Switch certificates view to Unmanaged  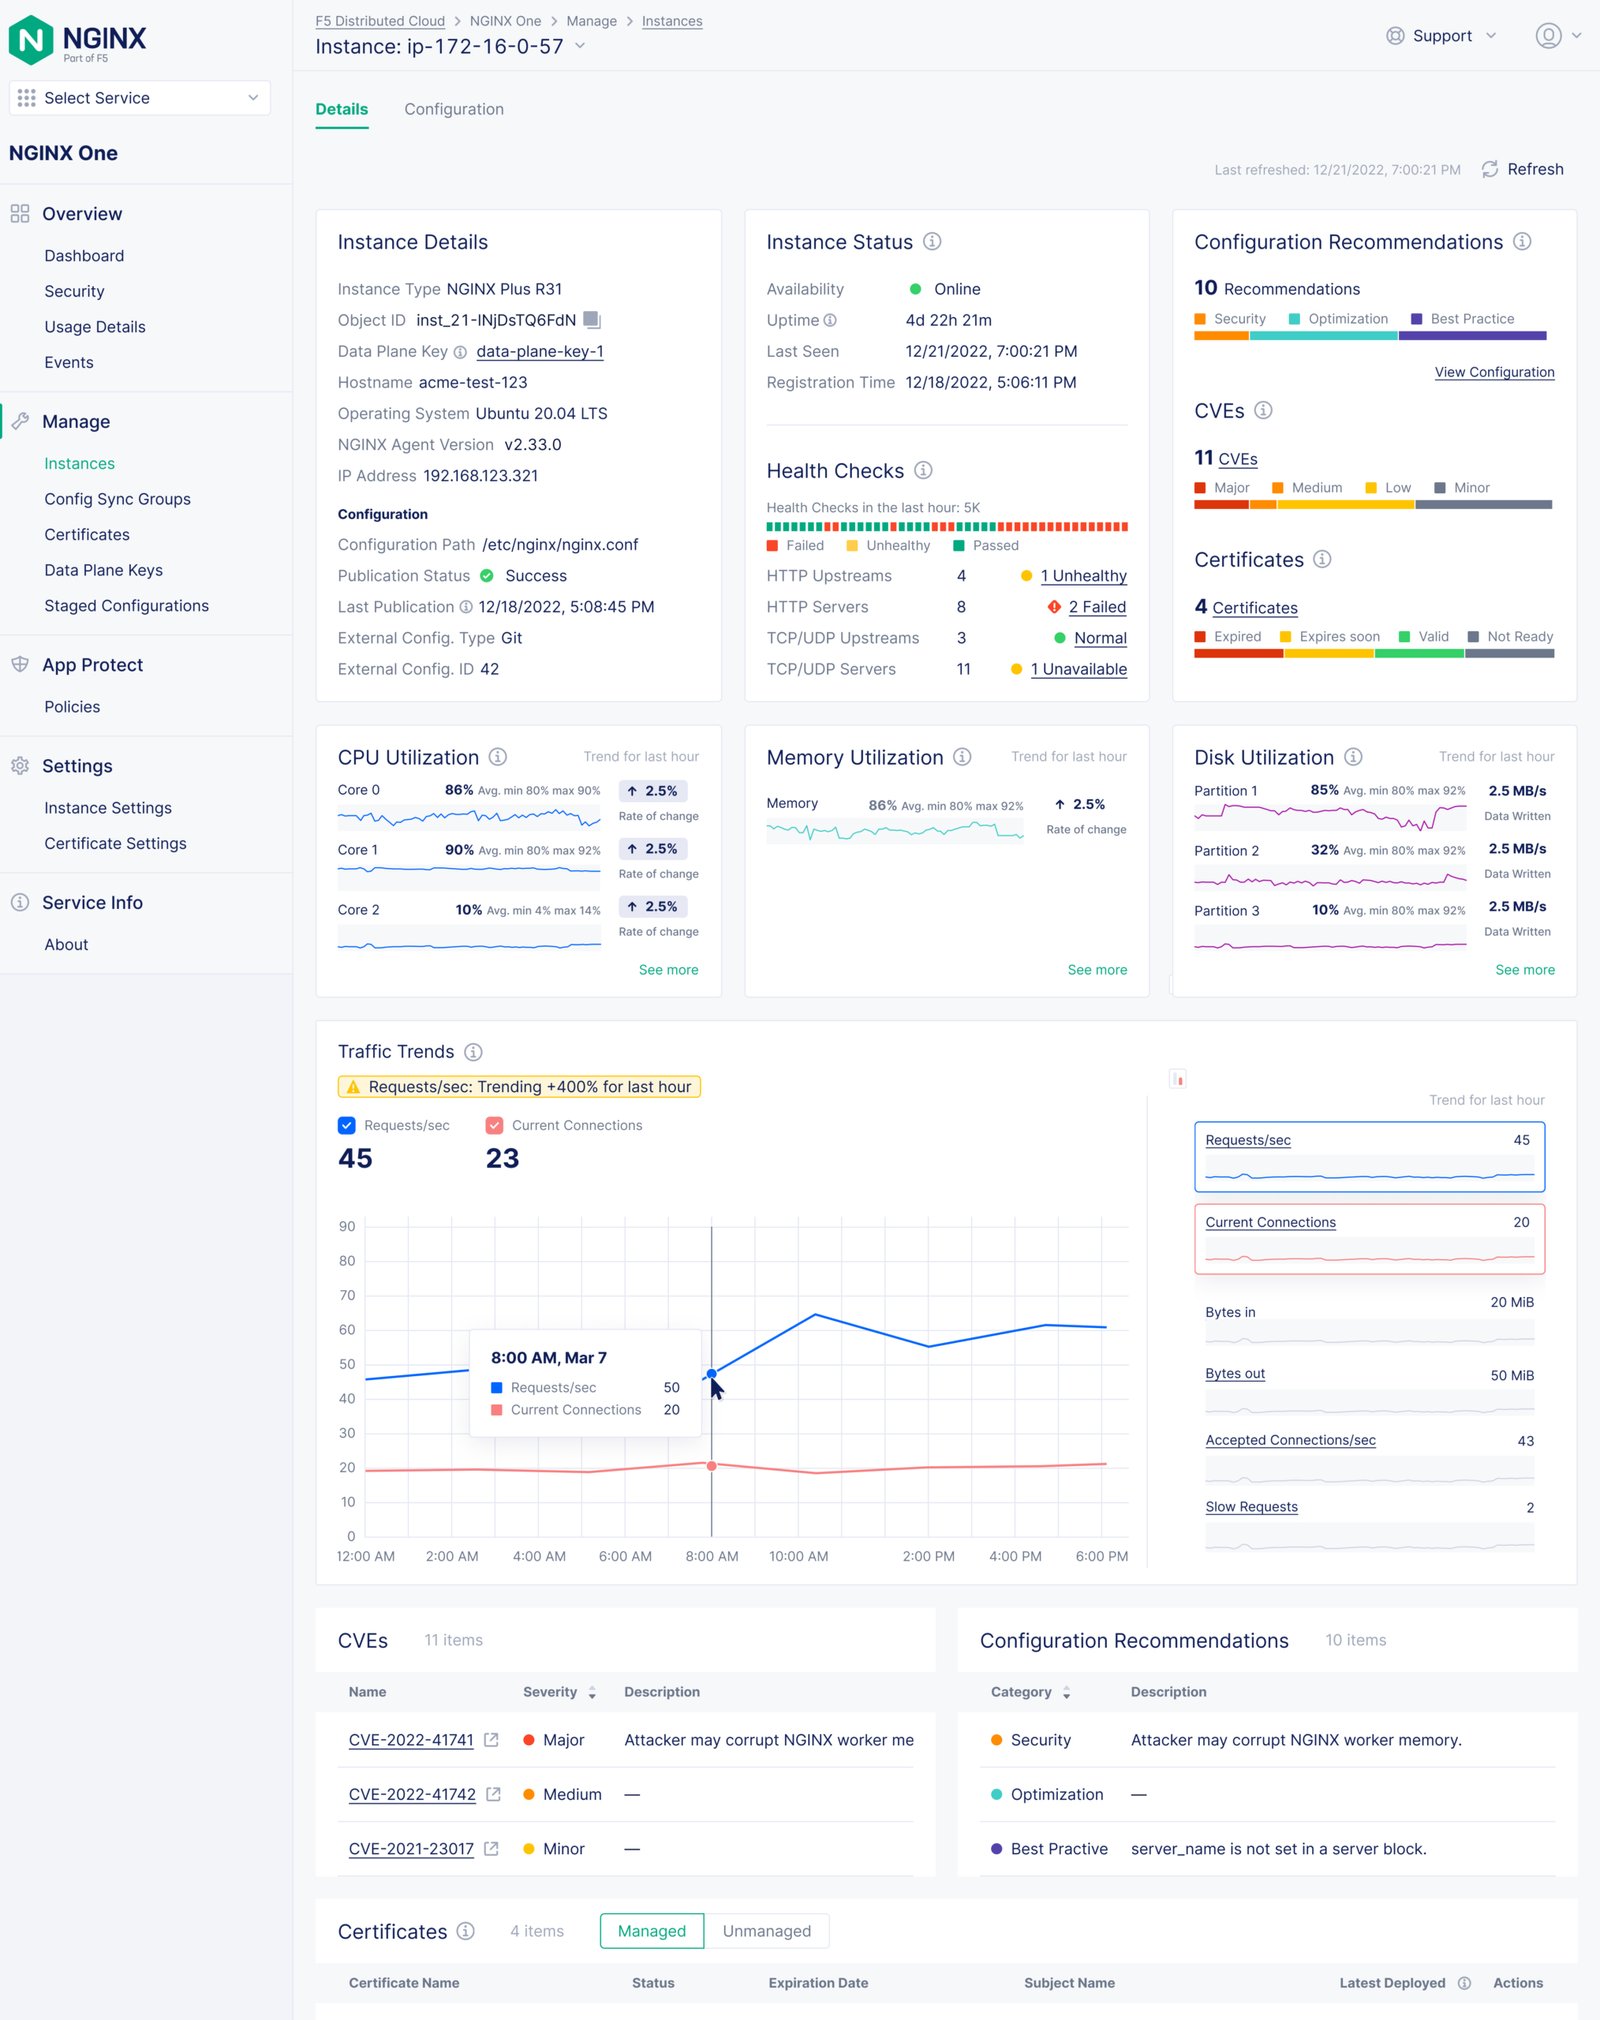pos(766,1931)
